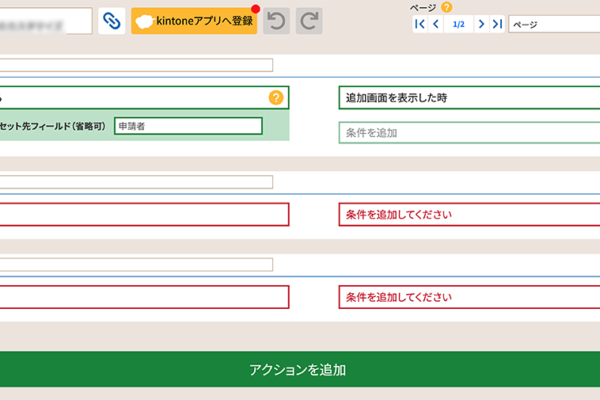Go to the previous page
Viewport: 600px width, 400px height.
[x=436, y=24]
